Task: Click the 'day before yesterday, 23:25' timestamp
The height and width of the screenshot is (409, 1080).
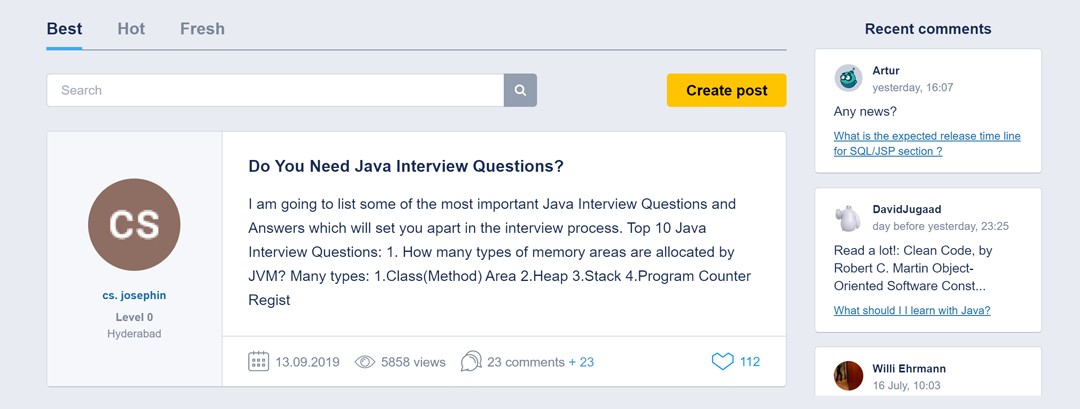Action: (940, 226)
